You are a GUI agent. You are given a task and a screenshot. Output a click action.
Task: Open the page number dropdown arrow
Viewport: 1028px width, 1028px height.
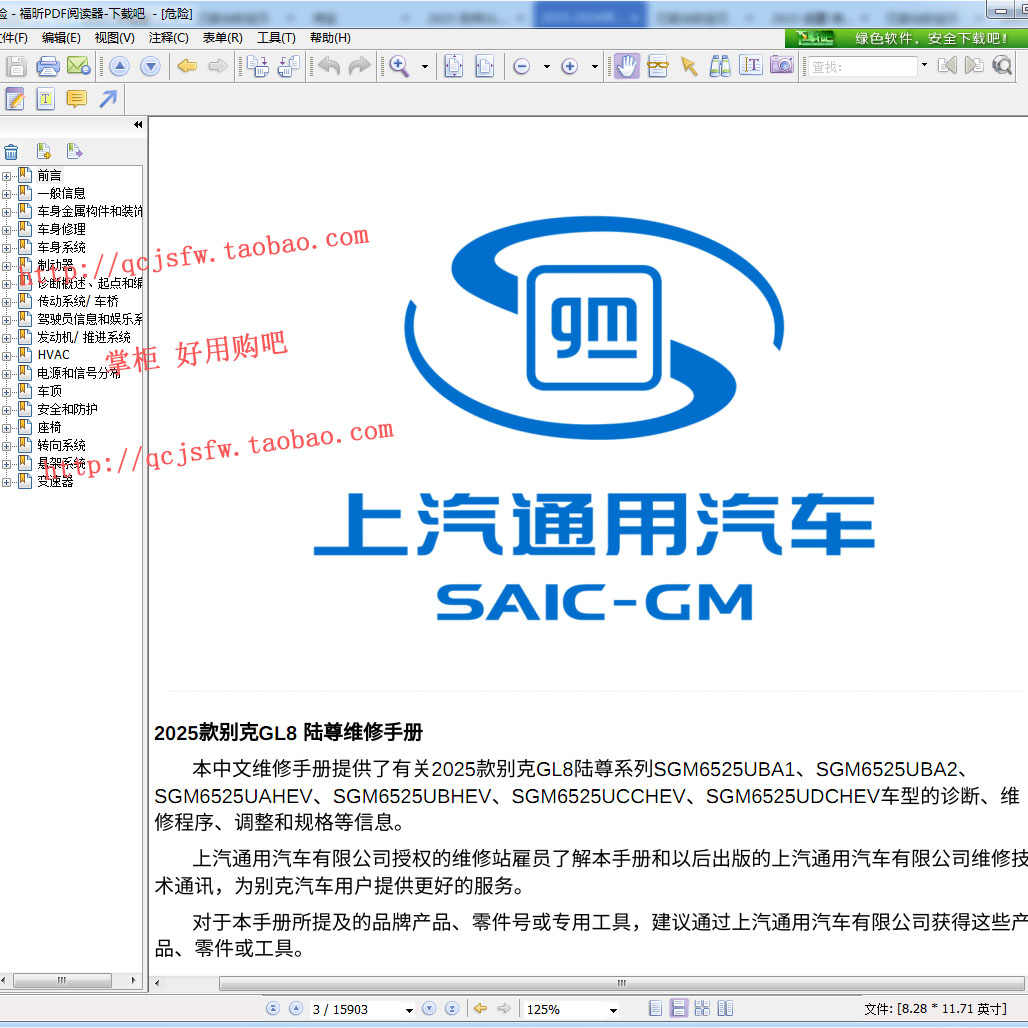point(409,1010)
